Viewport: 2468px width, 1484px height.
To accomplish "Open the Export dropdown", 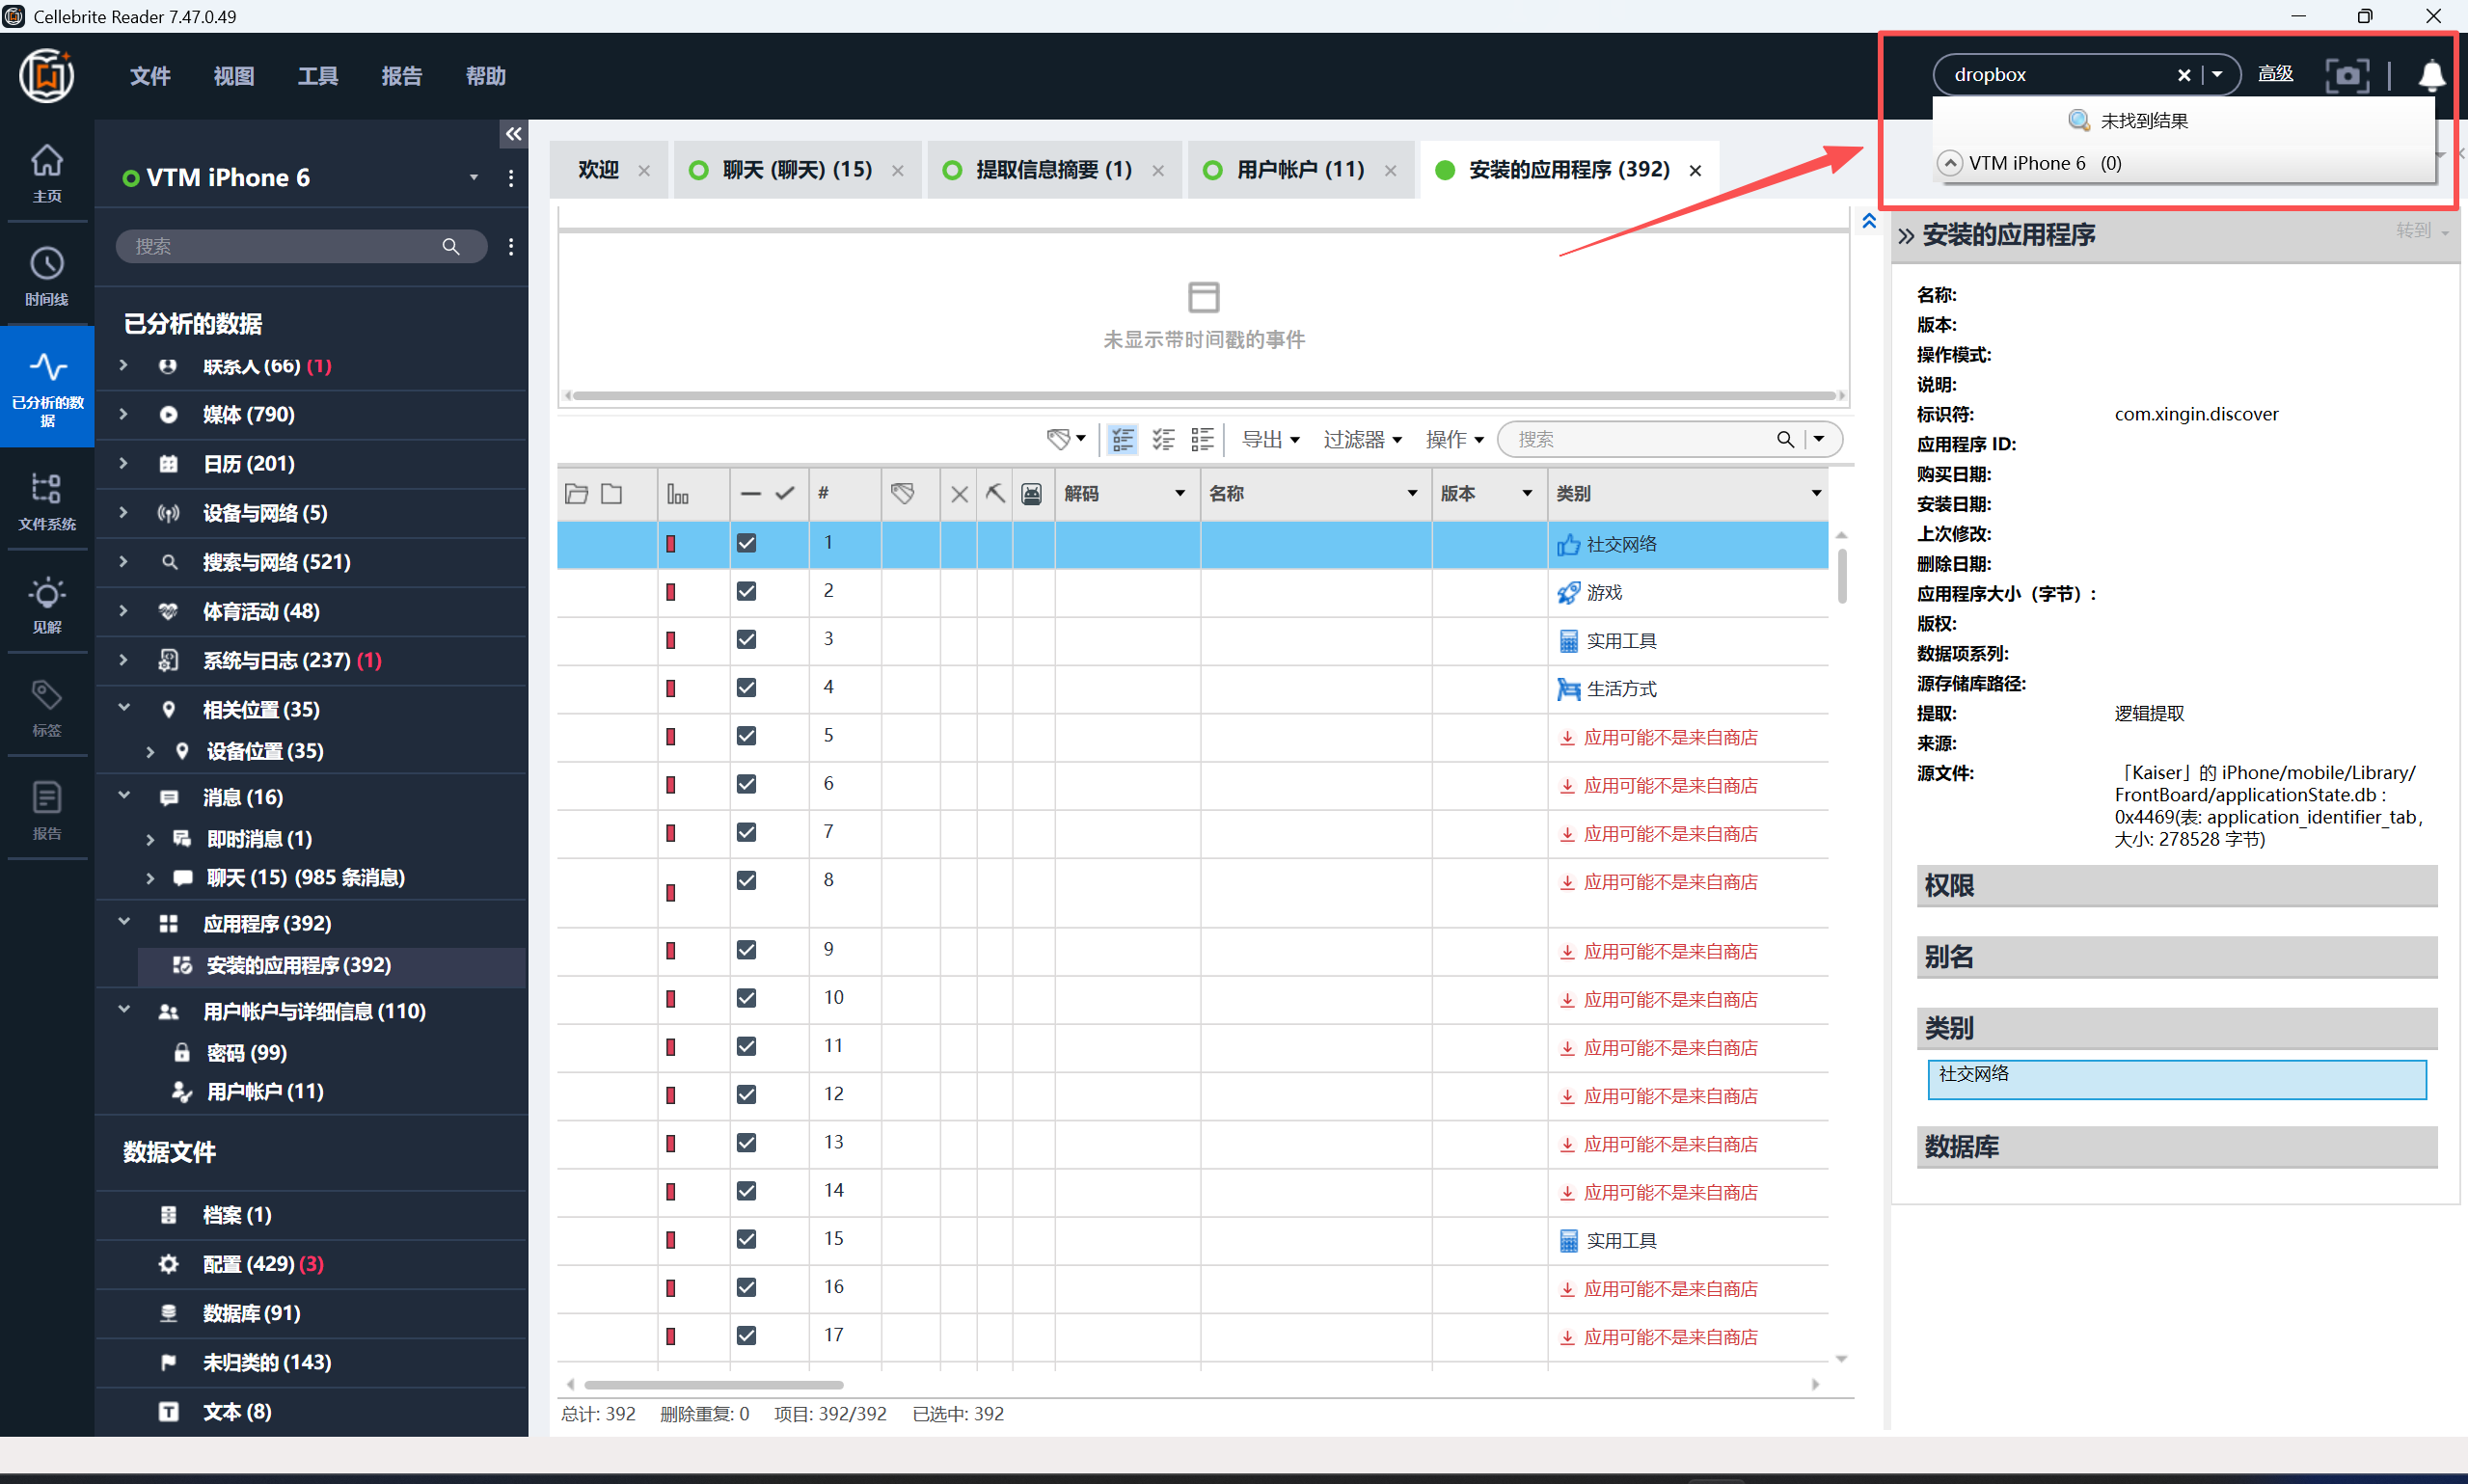I will [1270, 439].
